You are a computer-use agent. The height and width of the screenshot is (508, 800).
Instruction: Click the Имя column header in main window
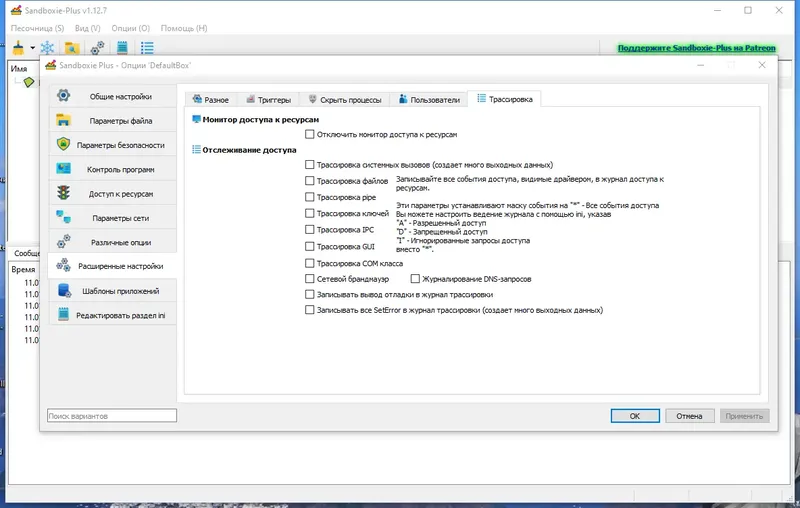click(x=19, y=68)
